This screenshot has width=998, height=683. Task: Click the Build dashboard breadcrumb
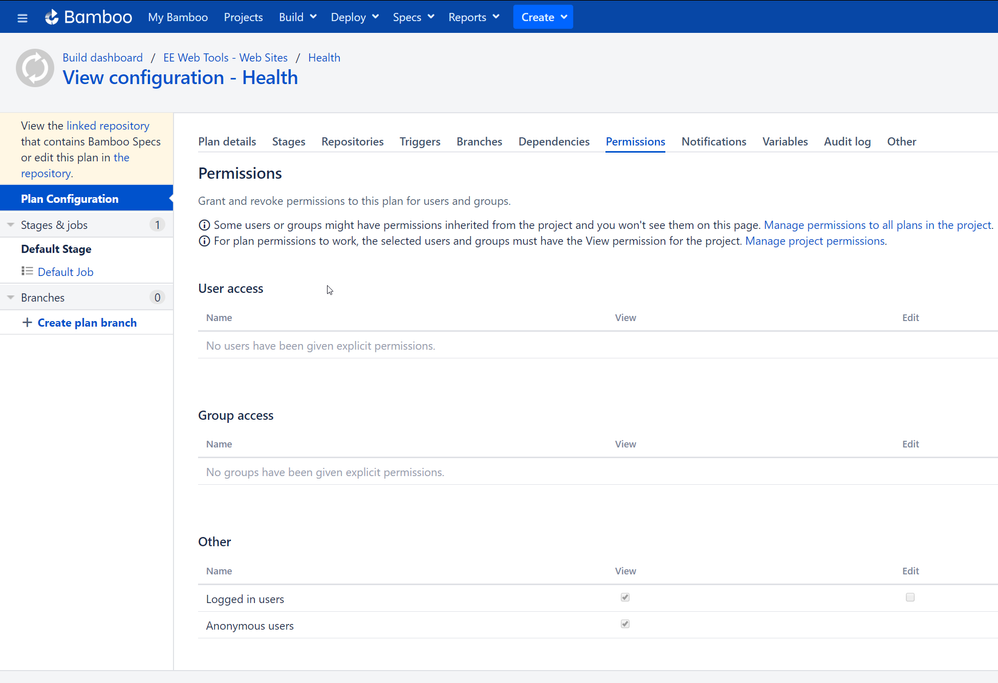102,57
